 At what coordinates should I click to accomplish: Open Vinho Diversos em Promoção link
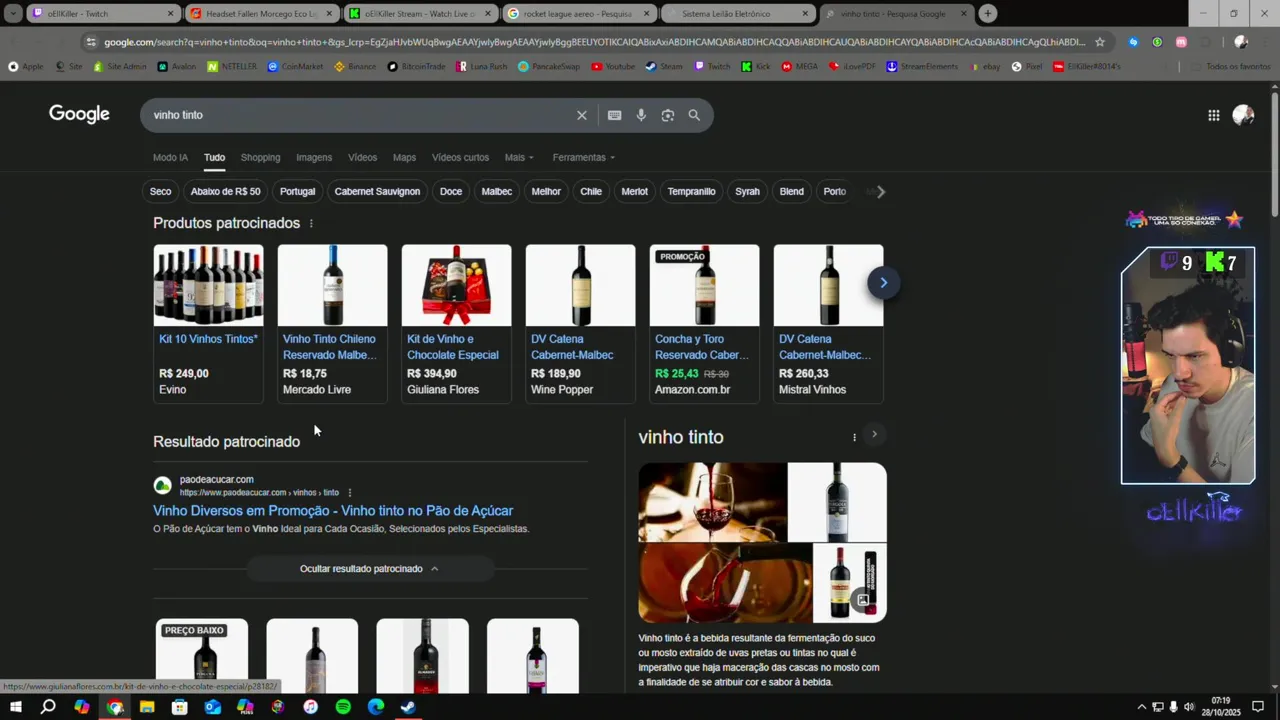[333, 511]
